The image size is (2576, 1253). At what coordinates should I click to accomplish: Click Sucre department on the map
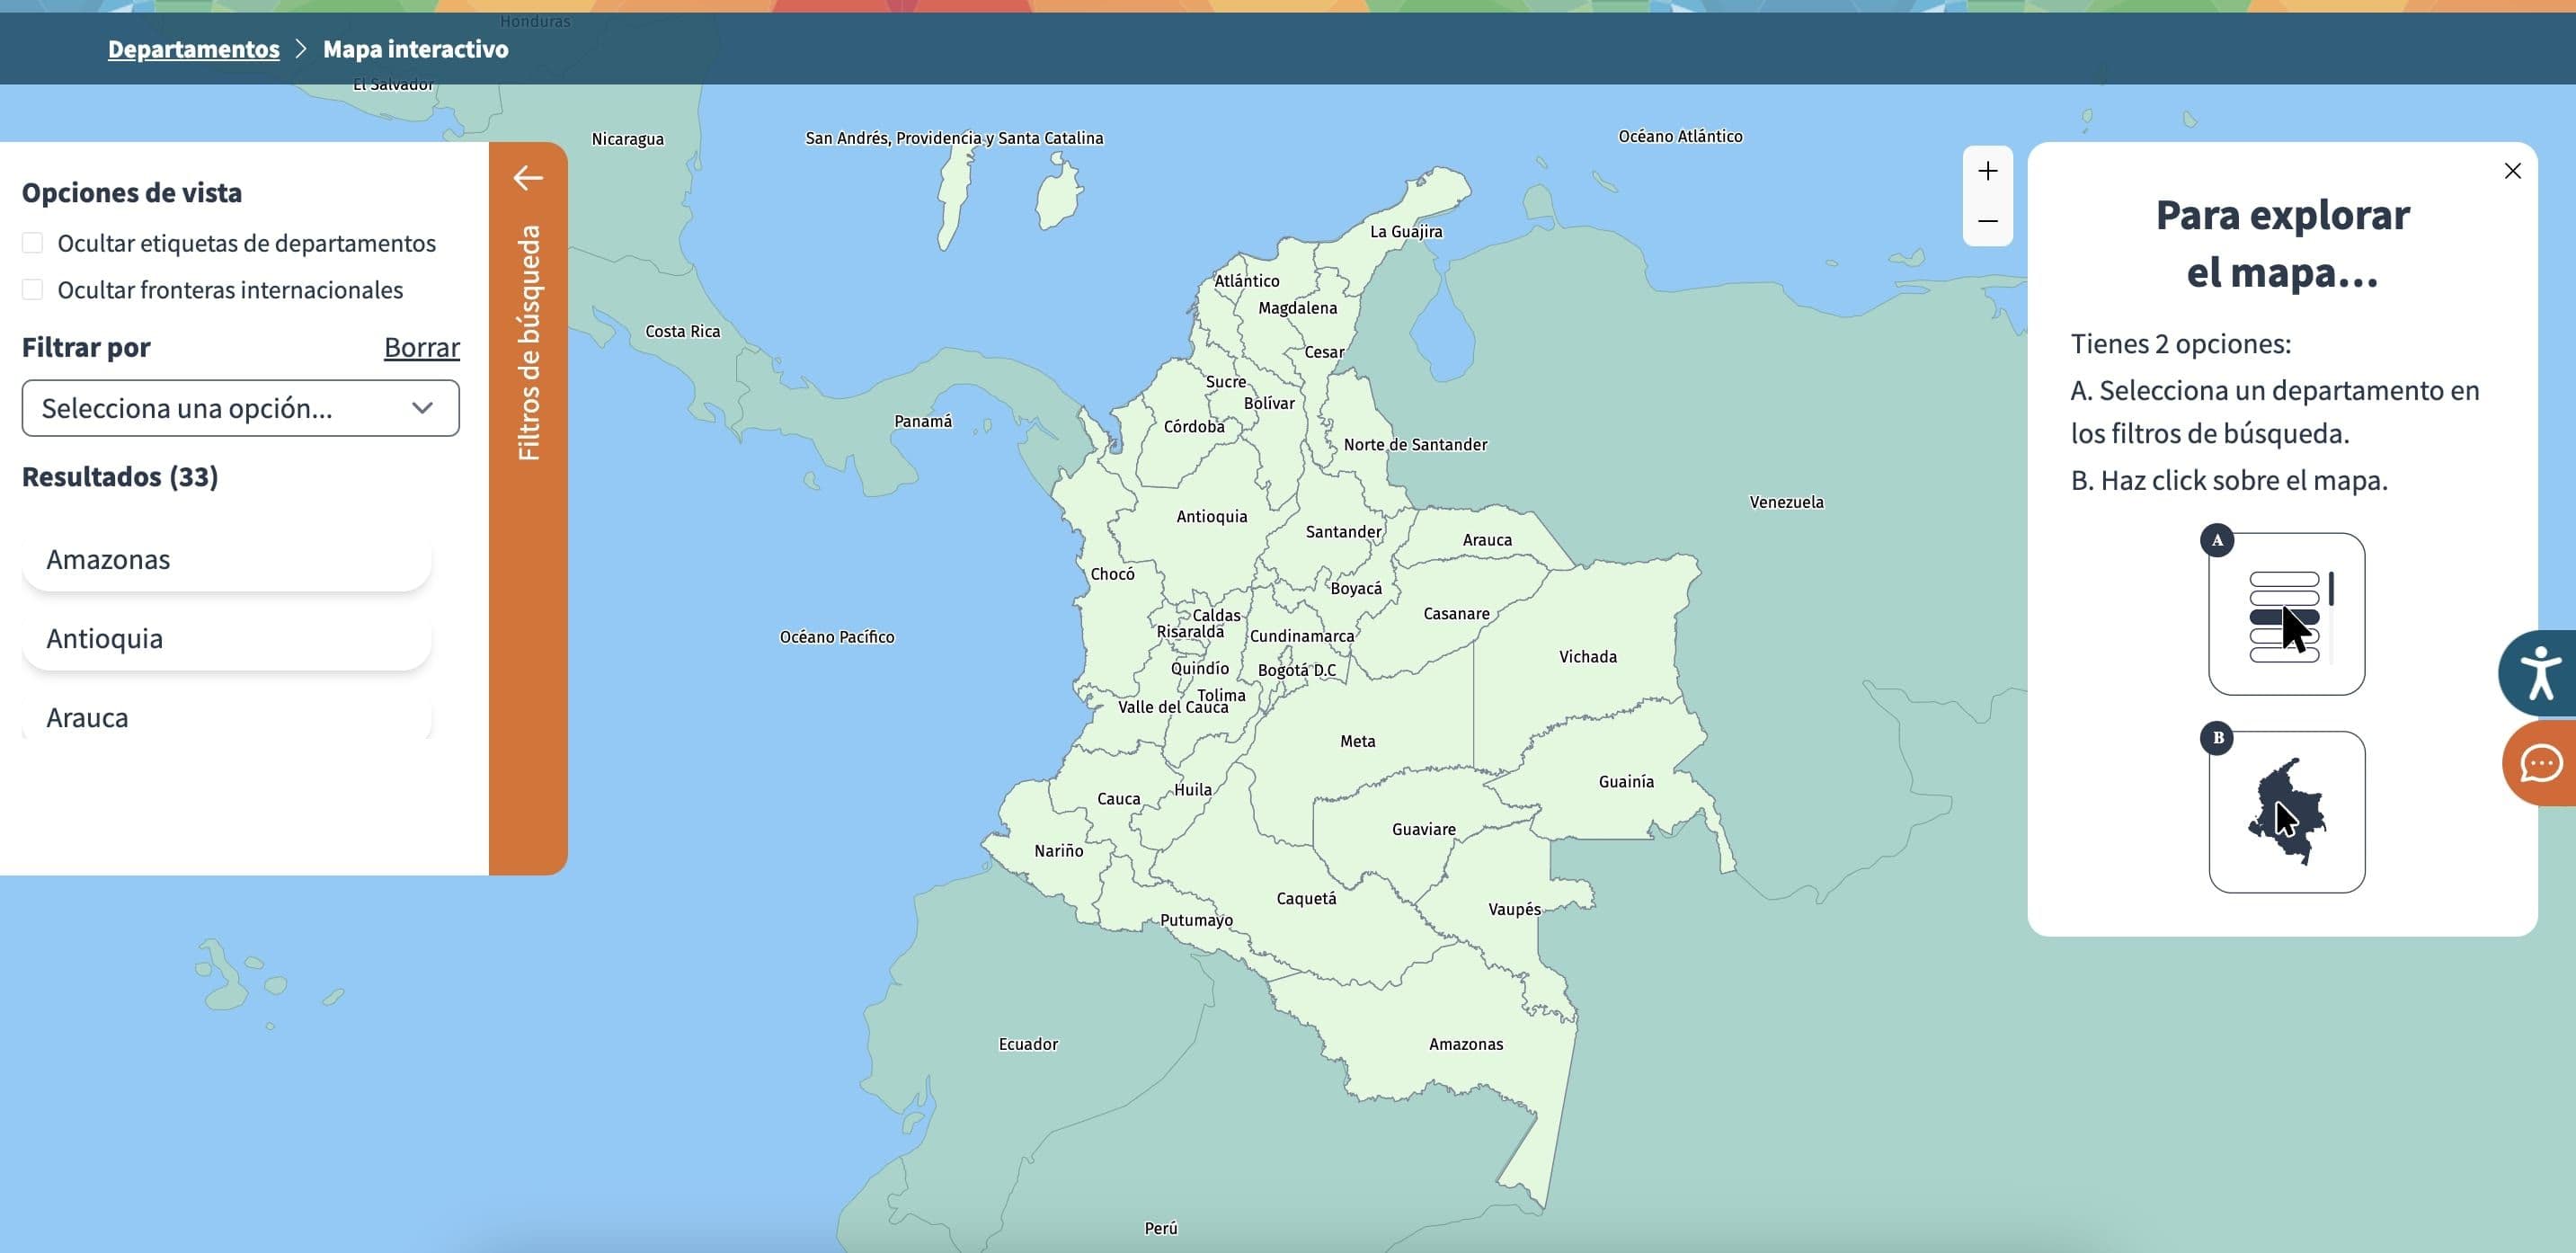1225,381
